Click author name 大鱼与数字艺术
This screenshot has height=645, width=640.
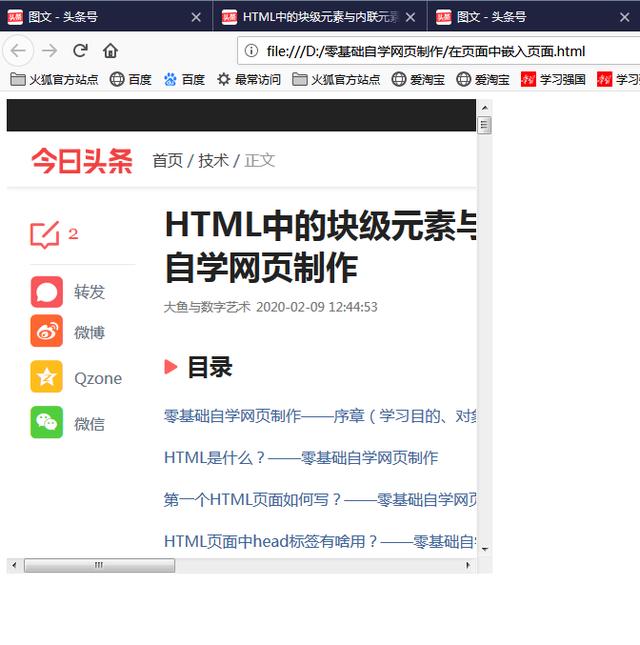(x=207, y=307)
